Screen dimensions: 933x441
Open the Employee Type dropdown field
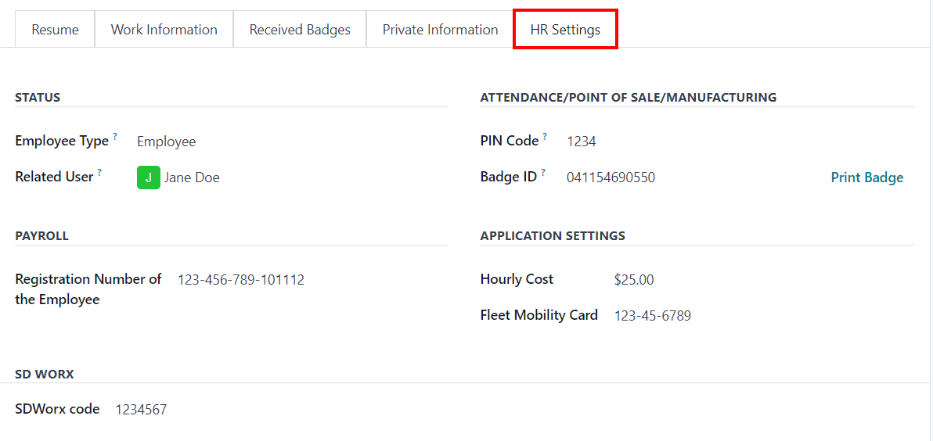pyautogui.click(x=167, y=142)
